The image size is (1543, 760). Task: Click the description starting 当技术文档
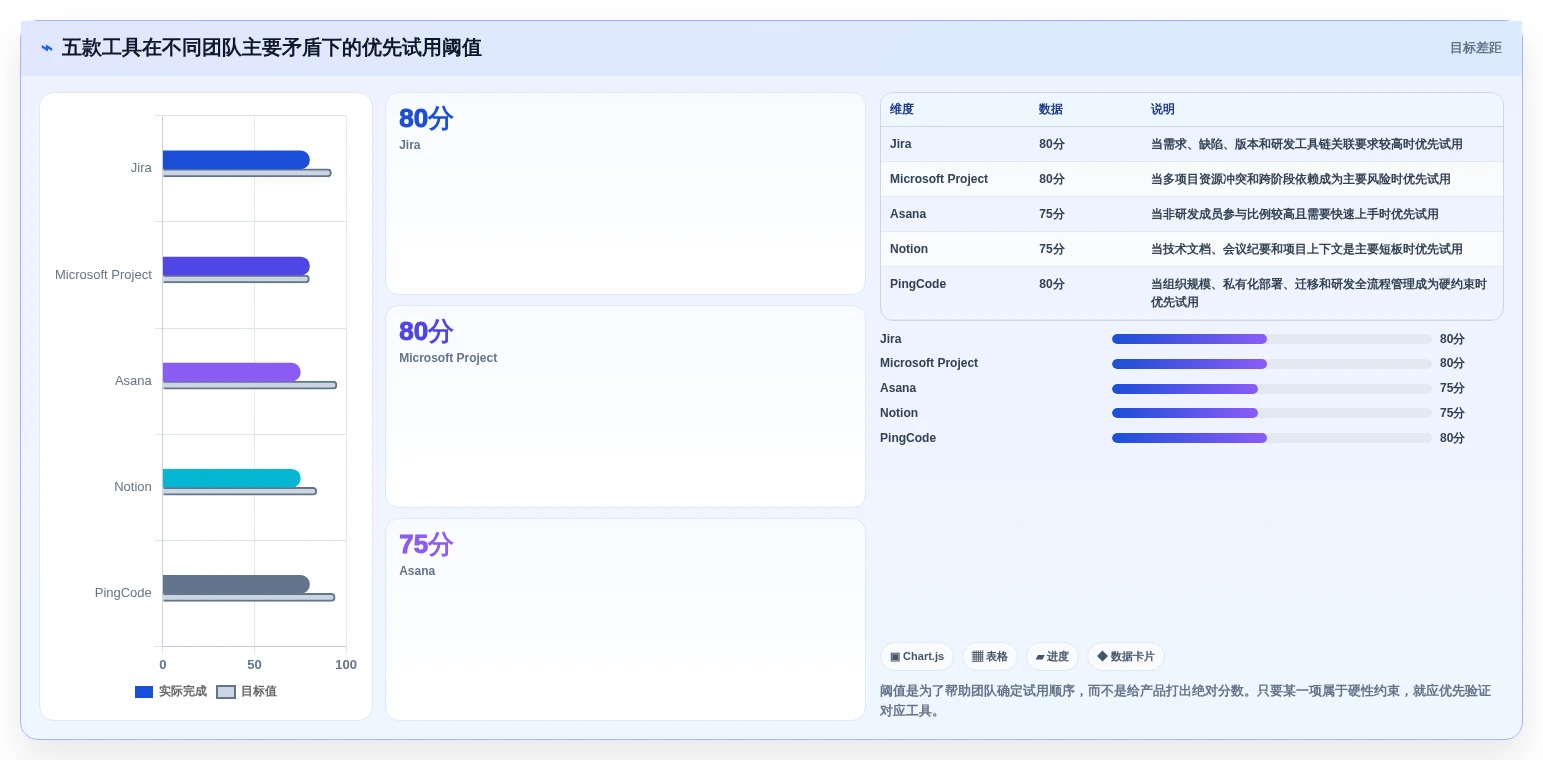[x=1307, y=249]
